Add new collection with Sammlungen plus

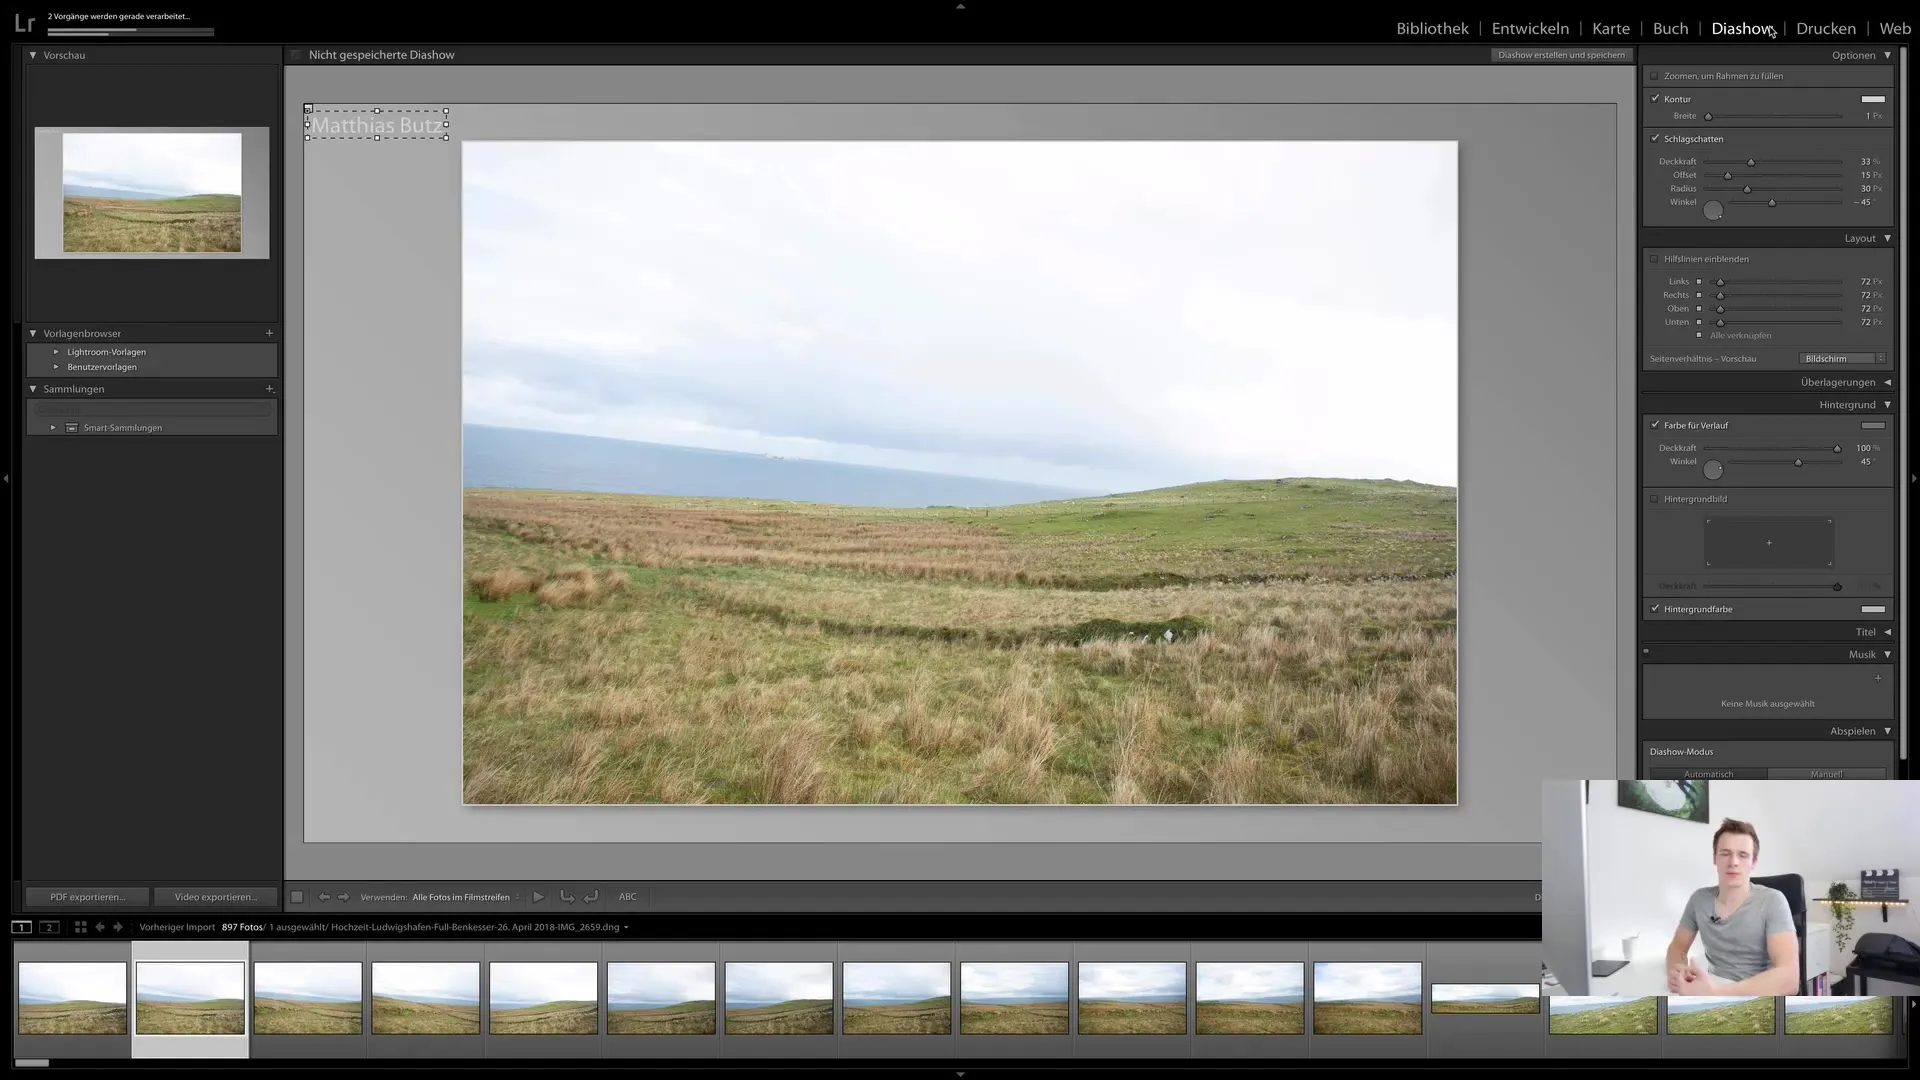(x=269, y=389)
